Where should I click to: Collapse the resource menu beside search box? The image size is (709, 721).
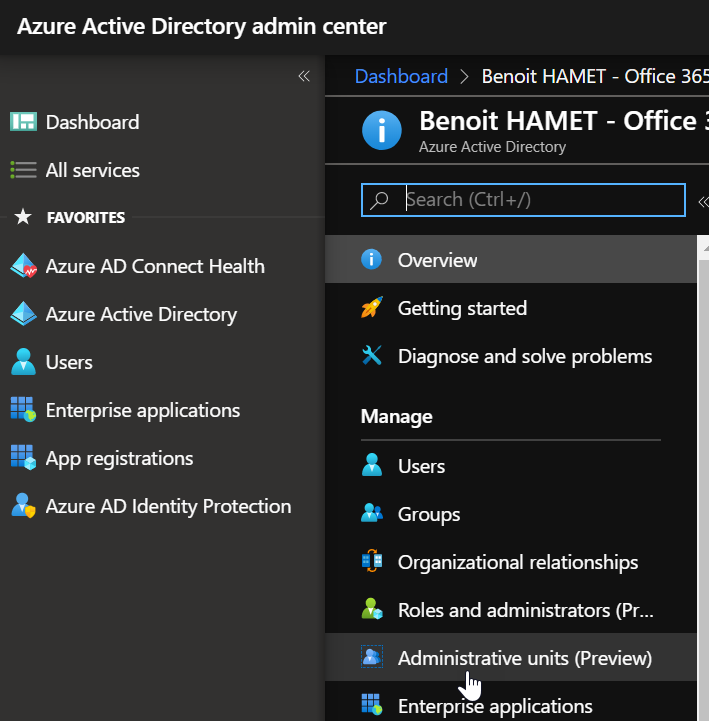click(702, 200)
